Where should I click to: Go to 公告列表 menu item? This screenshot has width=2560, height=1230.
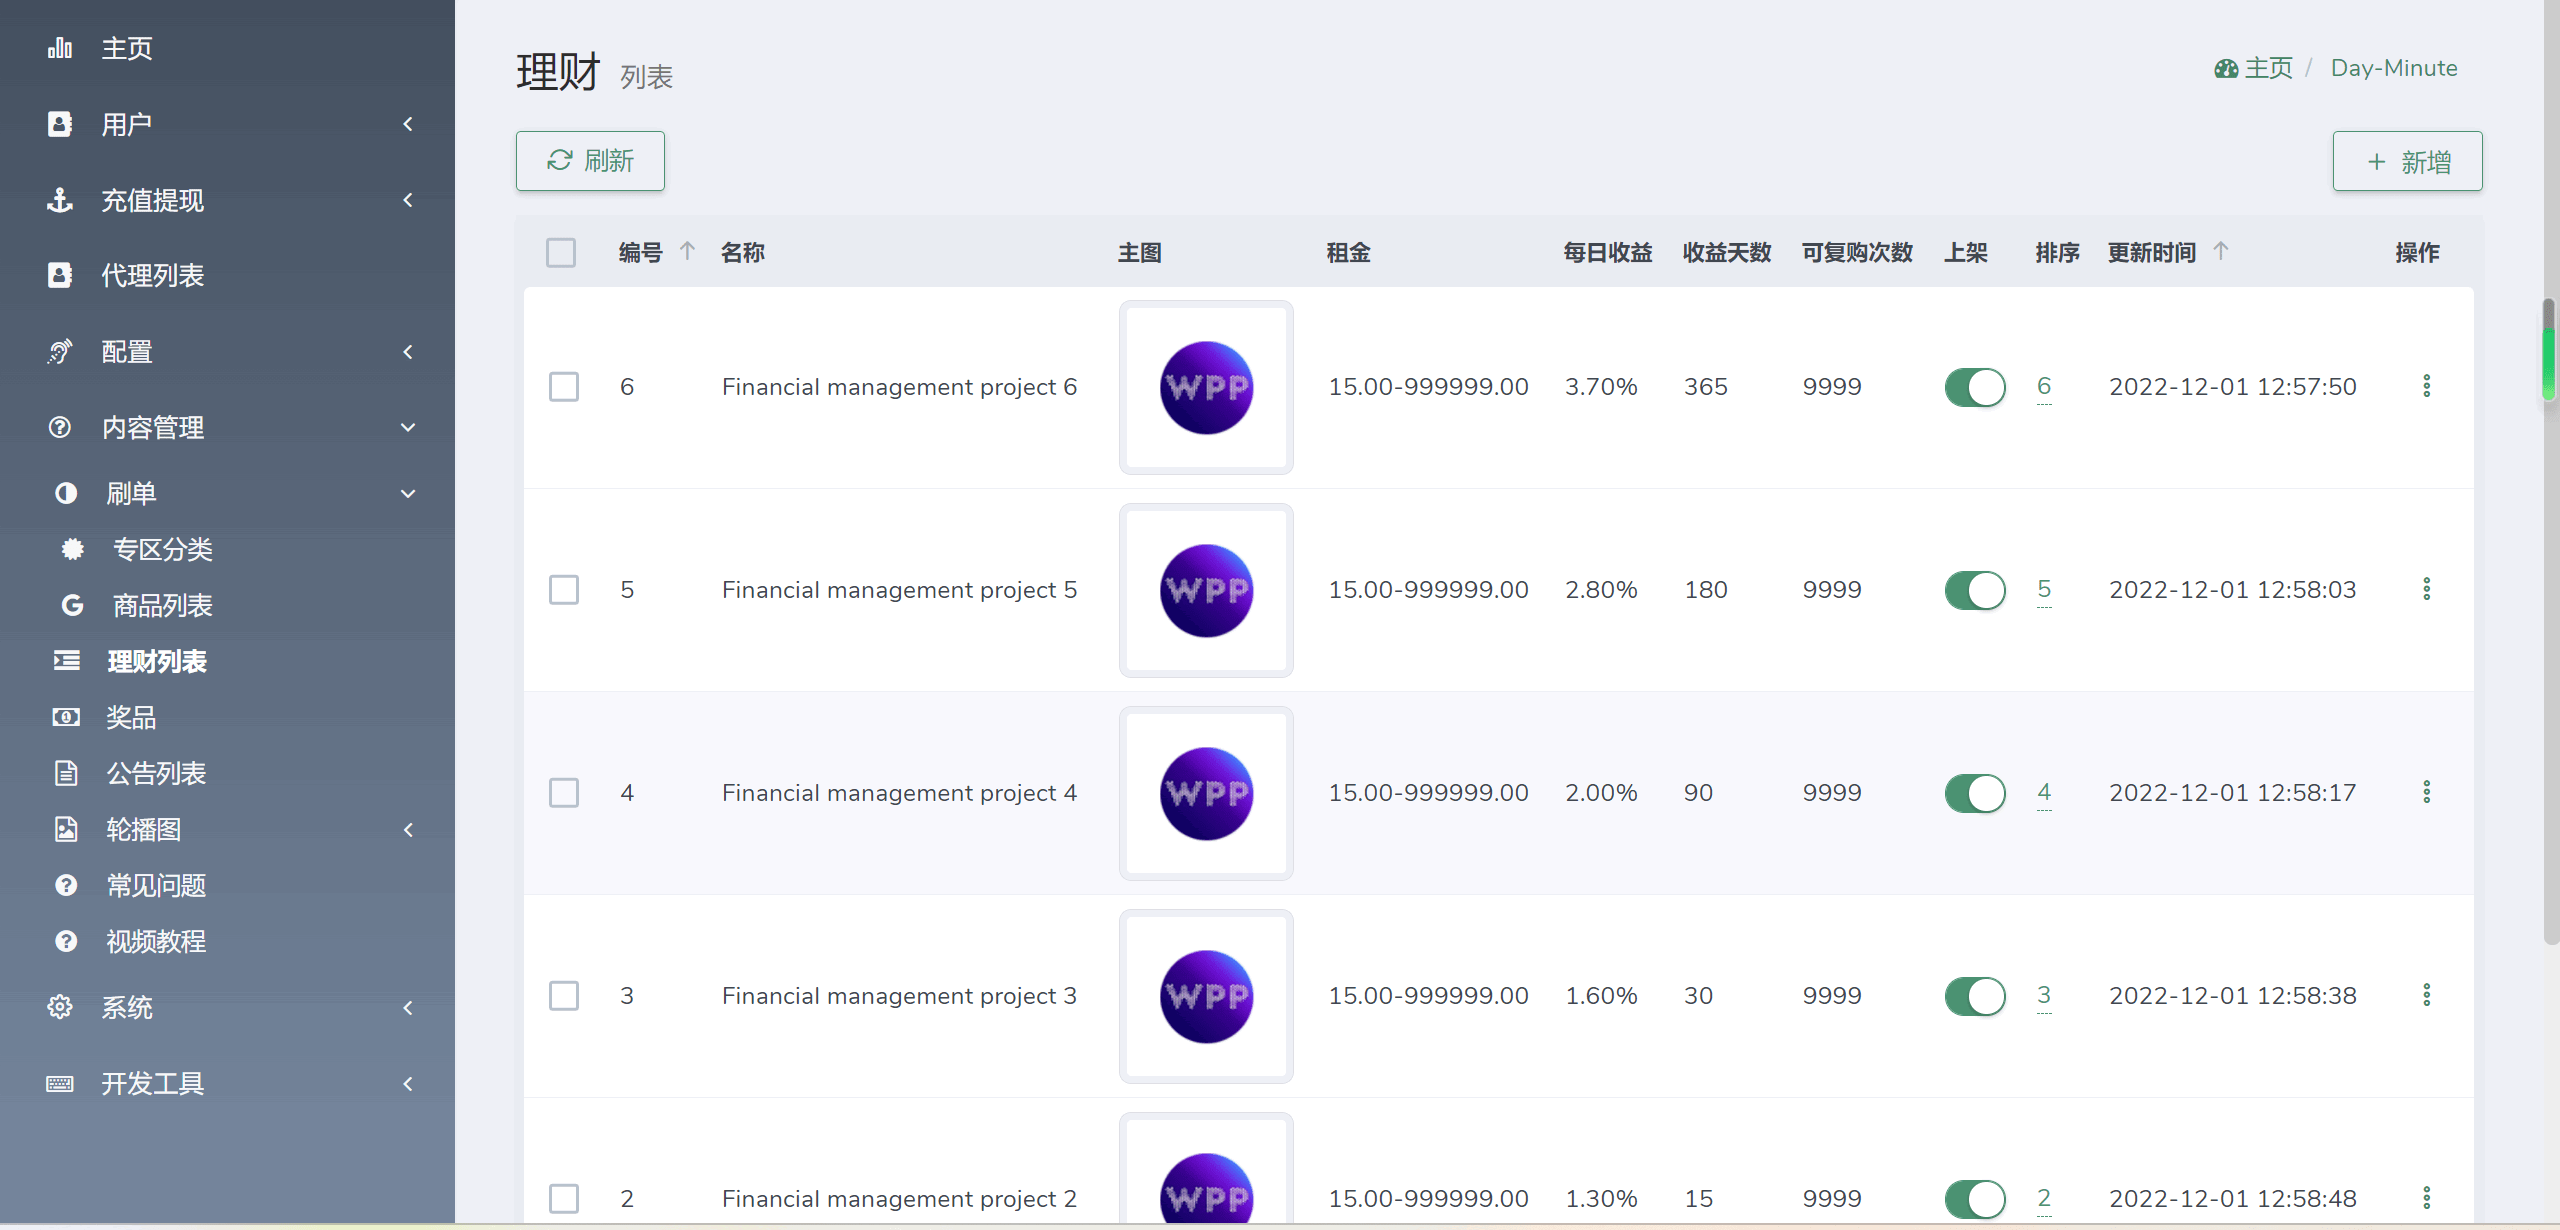[156, 773]
